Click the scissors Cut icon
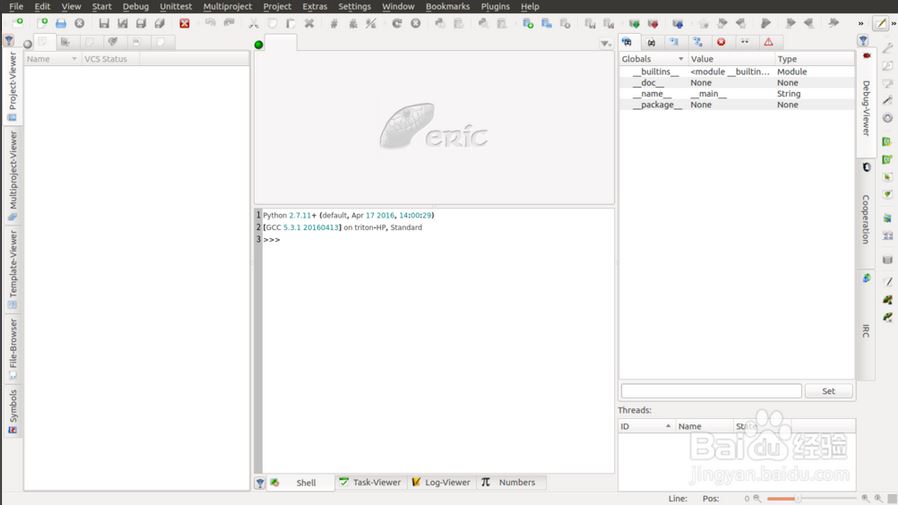The image size is (898, 505). click(x=253, y=23)
